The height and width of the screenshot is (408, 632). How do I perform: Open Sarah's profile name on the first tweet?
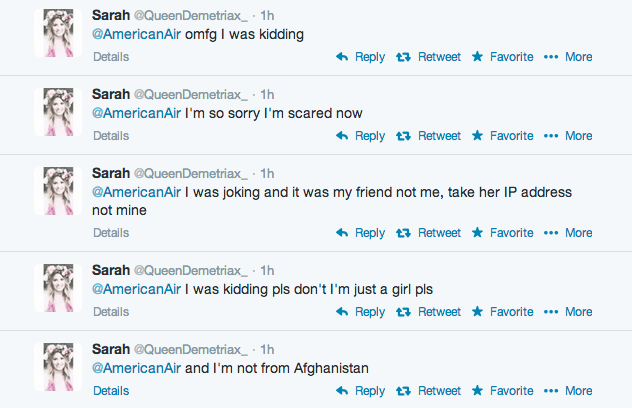(x=110, y=16)
